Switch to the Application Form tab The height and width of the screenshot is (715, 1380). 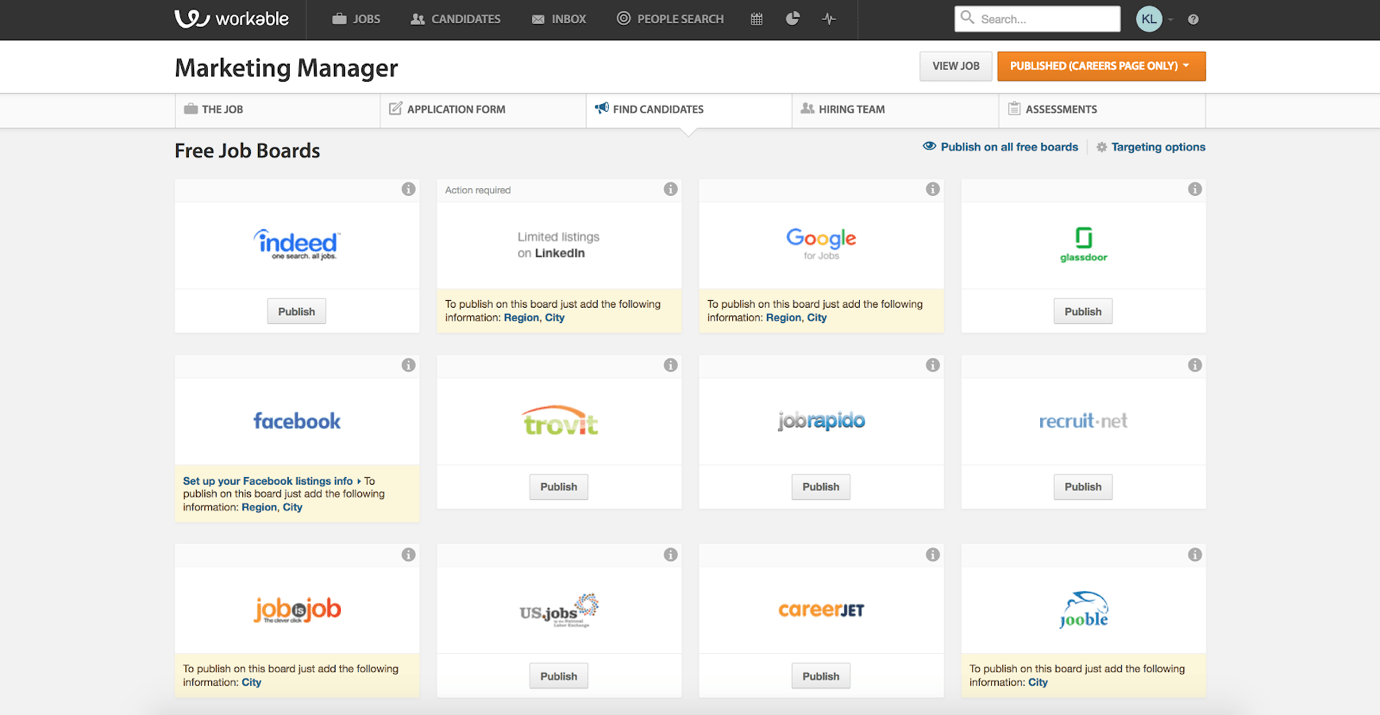click(483, 110)
